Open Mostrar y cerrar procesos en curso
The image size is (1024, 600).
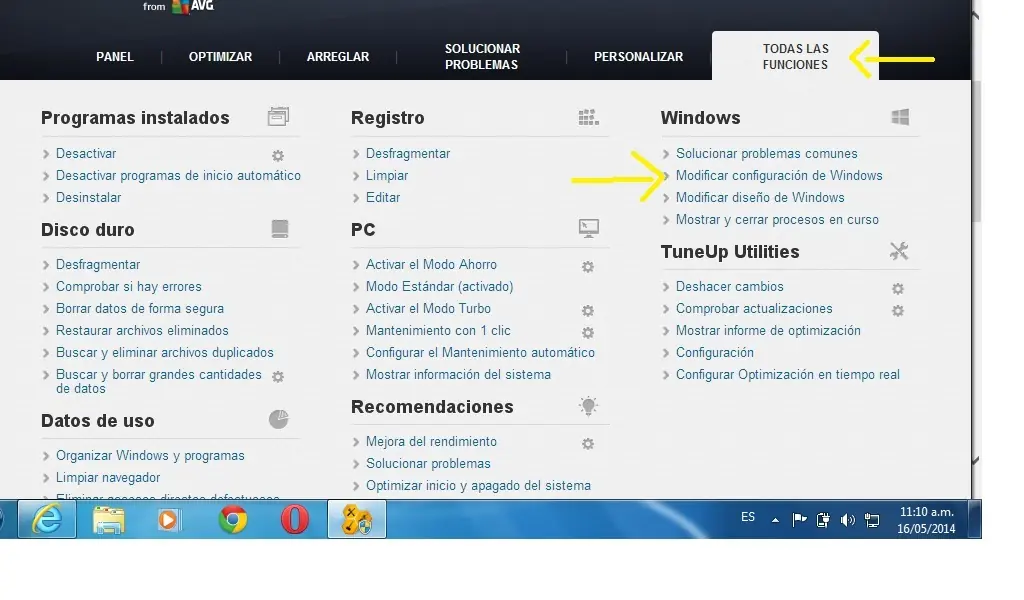777,219
